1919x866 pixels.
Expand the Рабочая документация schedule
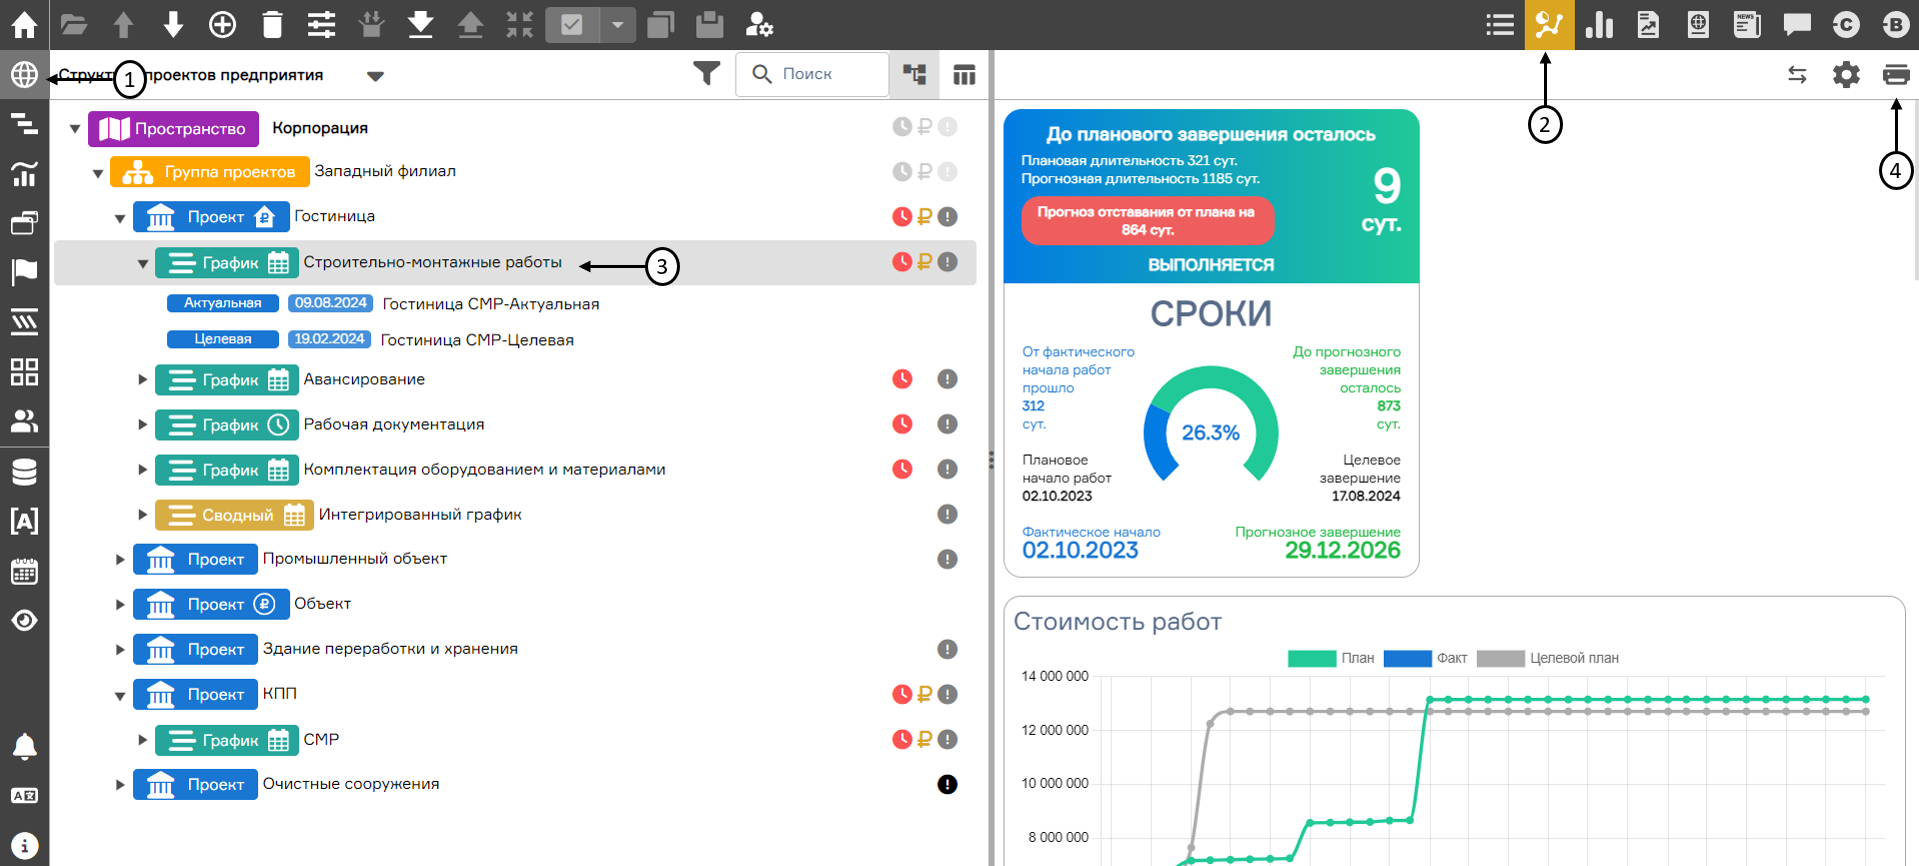coord(143,425)
